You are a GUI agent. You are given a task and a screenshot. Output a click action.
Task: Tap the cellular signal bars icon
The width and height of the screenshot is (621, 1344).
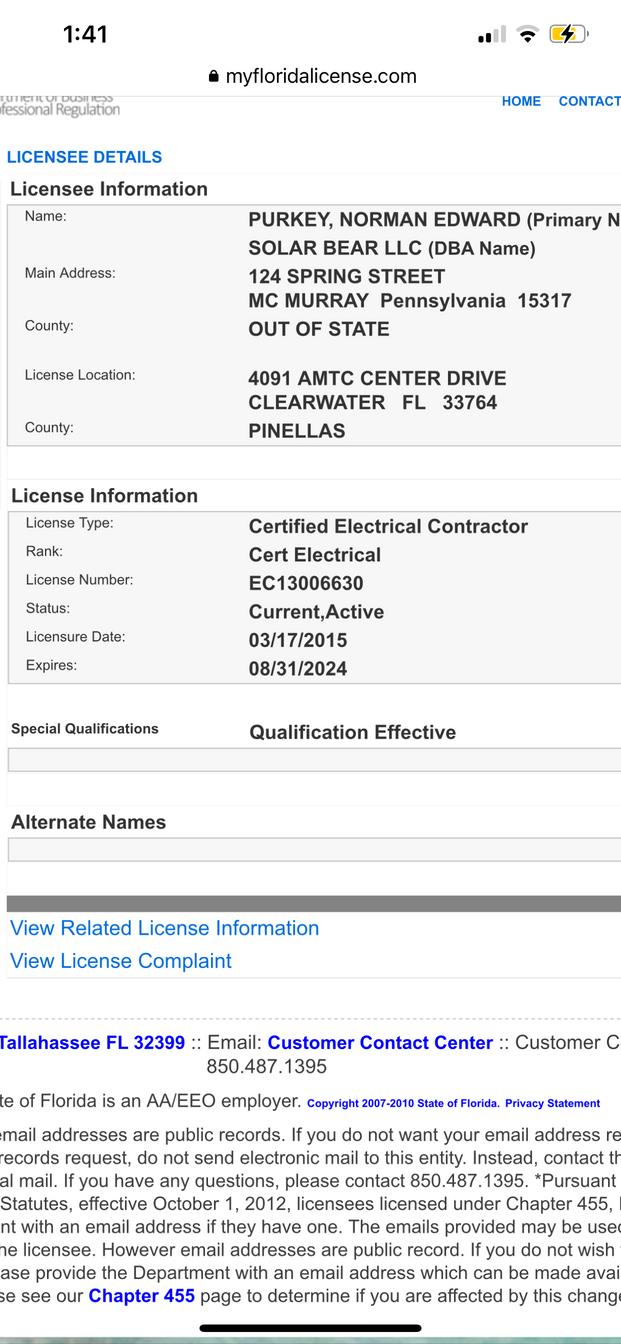click(491, 36)
